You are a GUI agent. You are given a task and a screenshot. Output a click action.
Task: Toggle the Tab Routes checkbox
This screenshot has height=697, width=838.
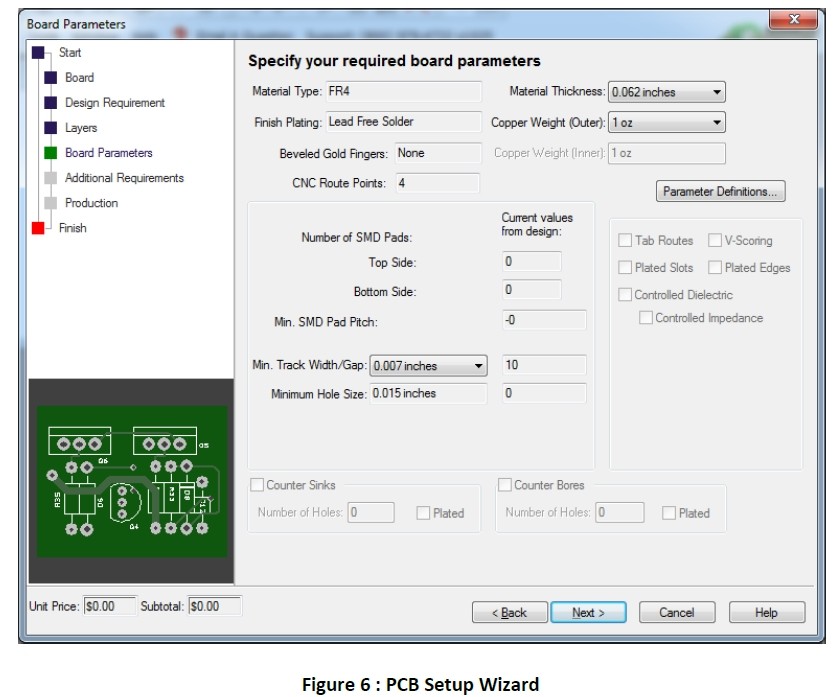point(625,241)
